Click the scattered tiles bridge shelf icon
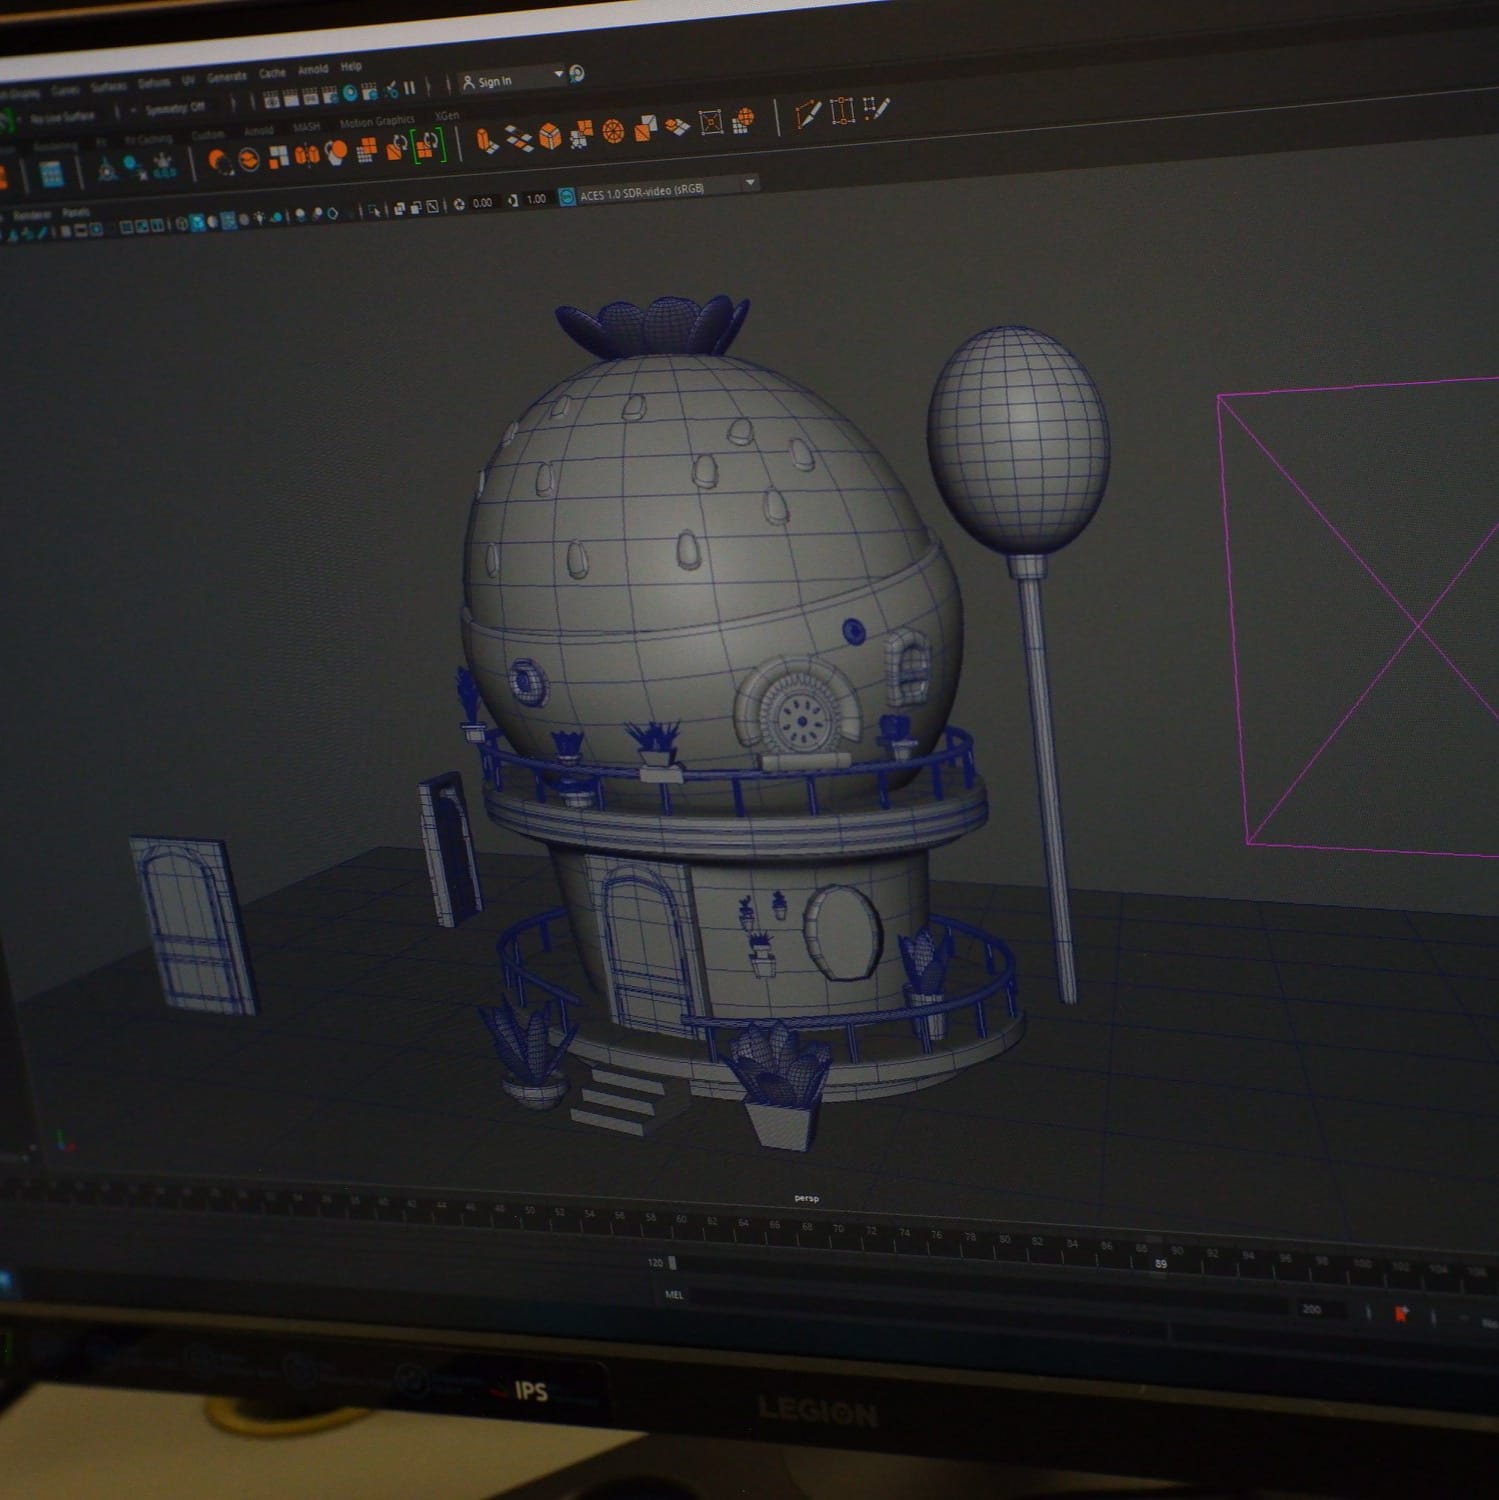The width and height of the screenshot is (1499, 1500). click(519, 138)
